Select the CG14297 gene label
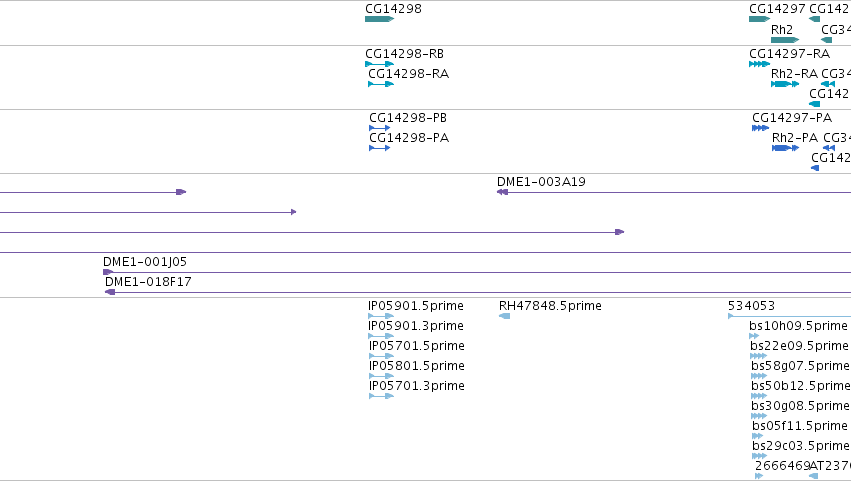The width and height of the screenshot is (851, 481). tap(777, 9)
